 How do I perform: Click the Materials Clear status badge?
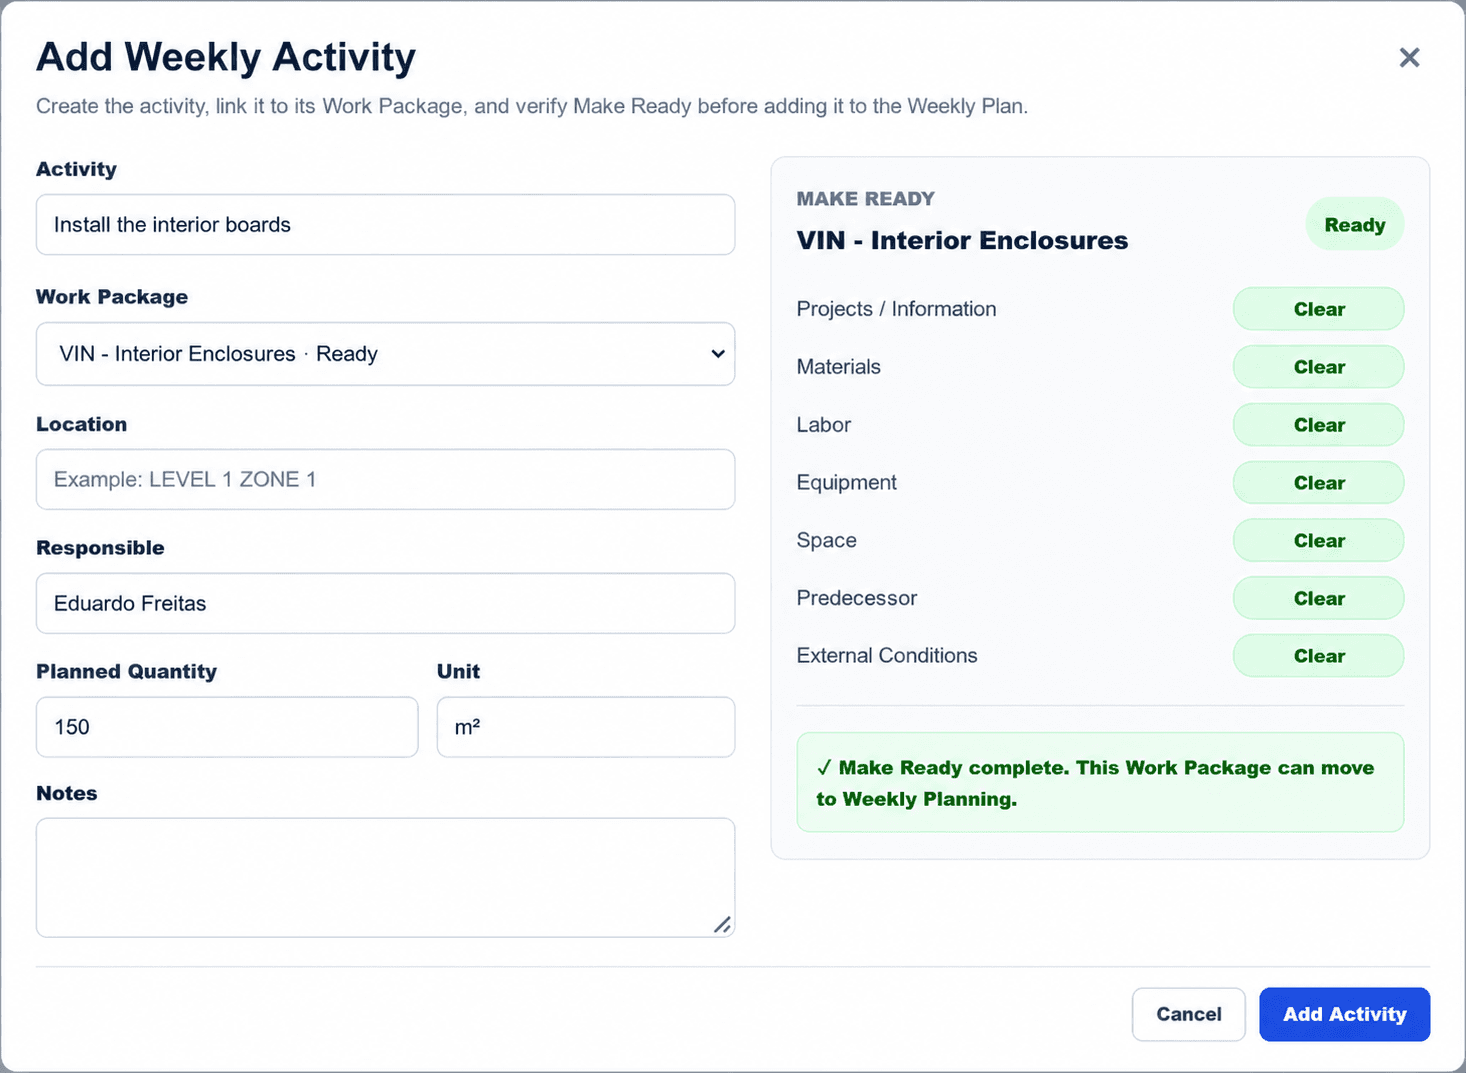click(1318, 367)
